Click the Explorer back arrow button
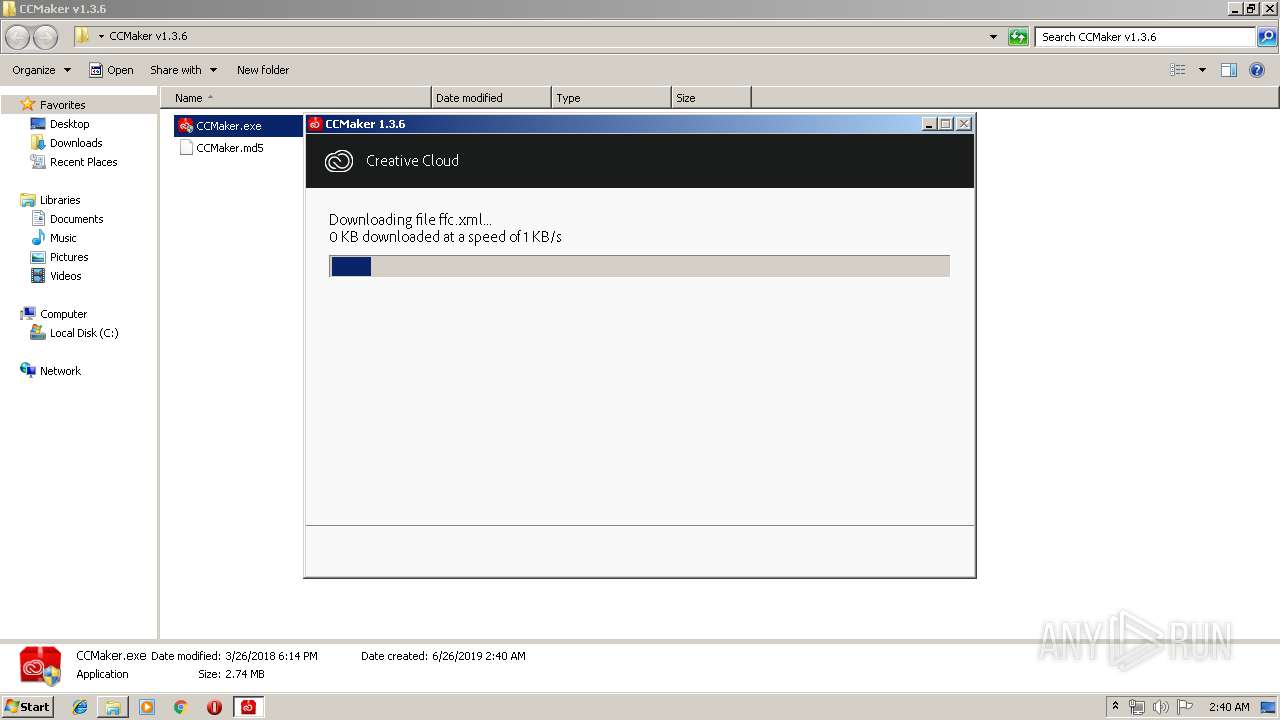 [17, 37]
